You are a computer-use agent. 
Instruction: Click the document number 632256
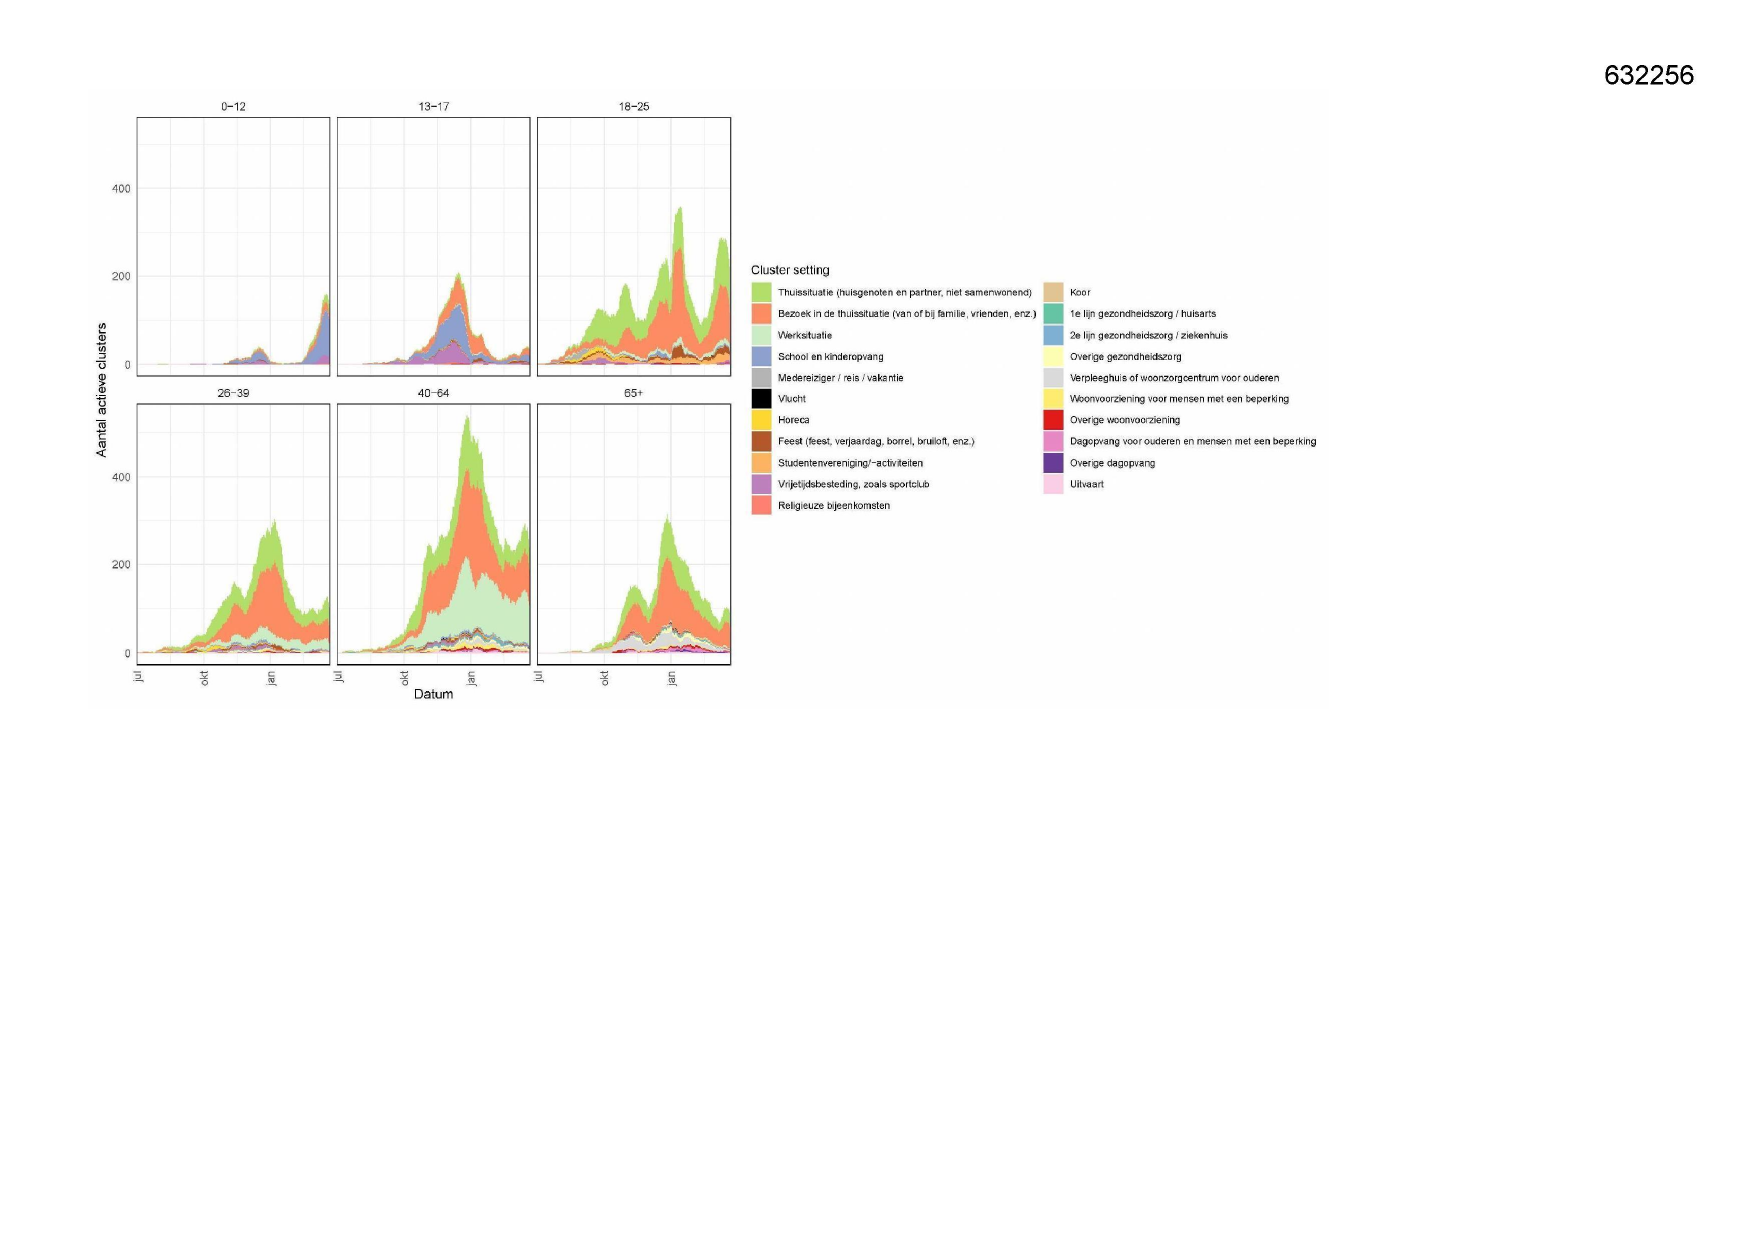(x=1648, y=75)
